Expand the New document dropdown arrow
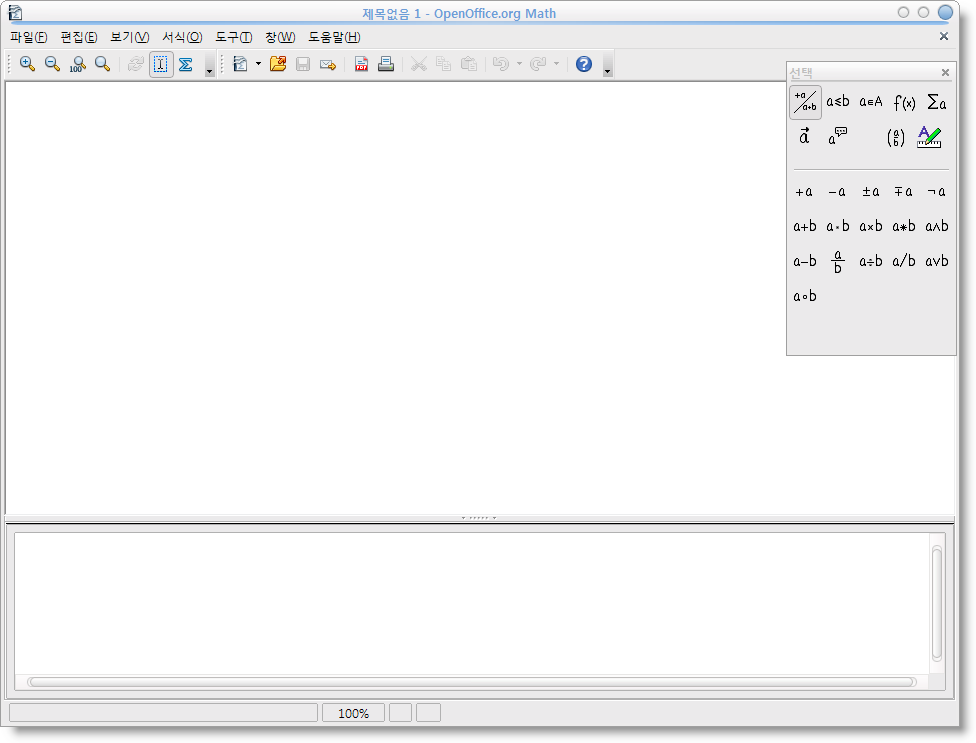The width and height of the screenshot is (976, 743). pyautogui.click(x=258, y=64)
